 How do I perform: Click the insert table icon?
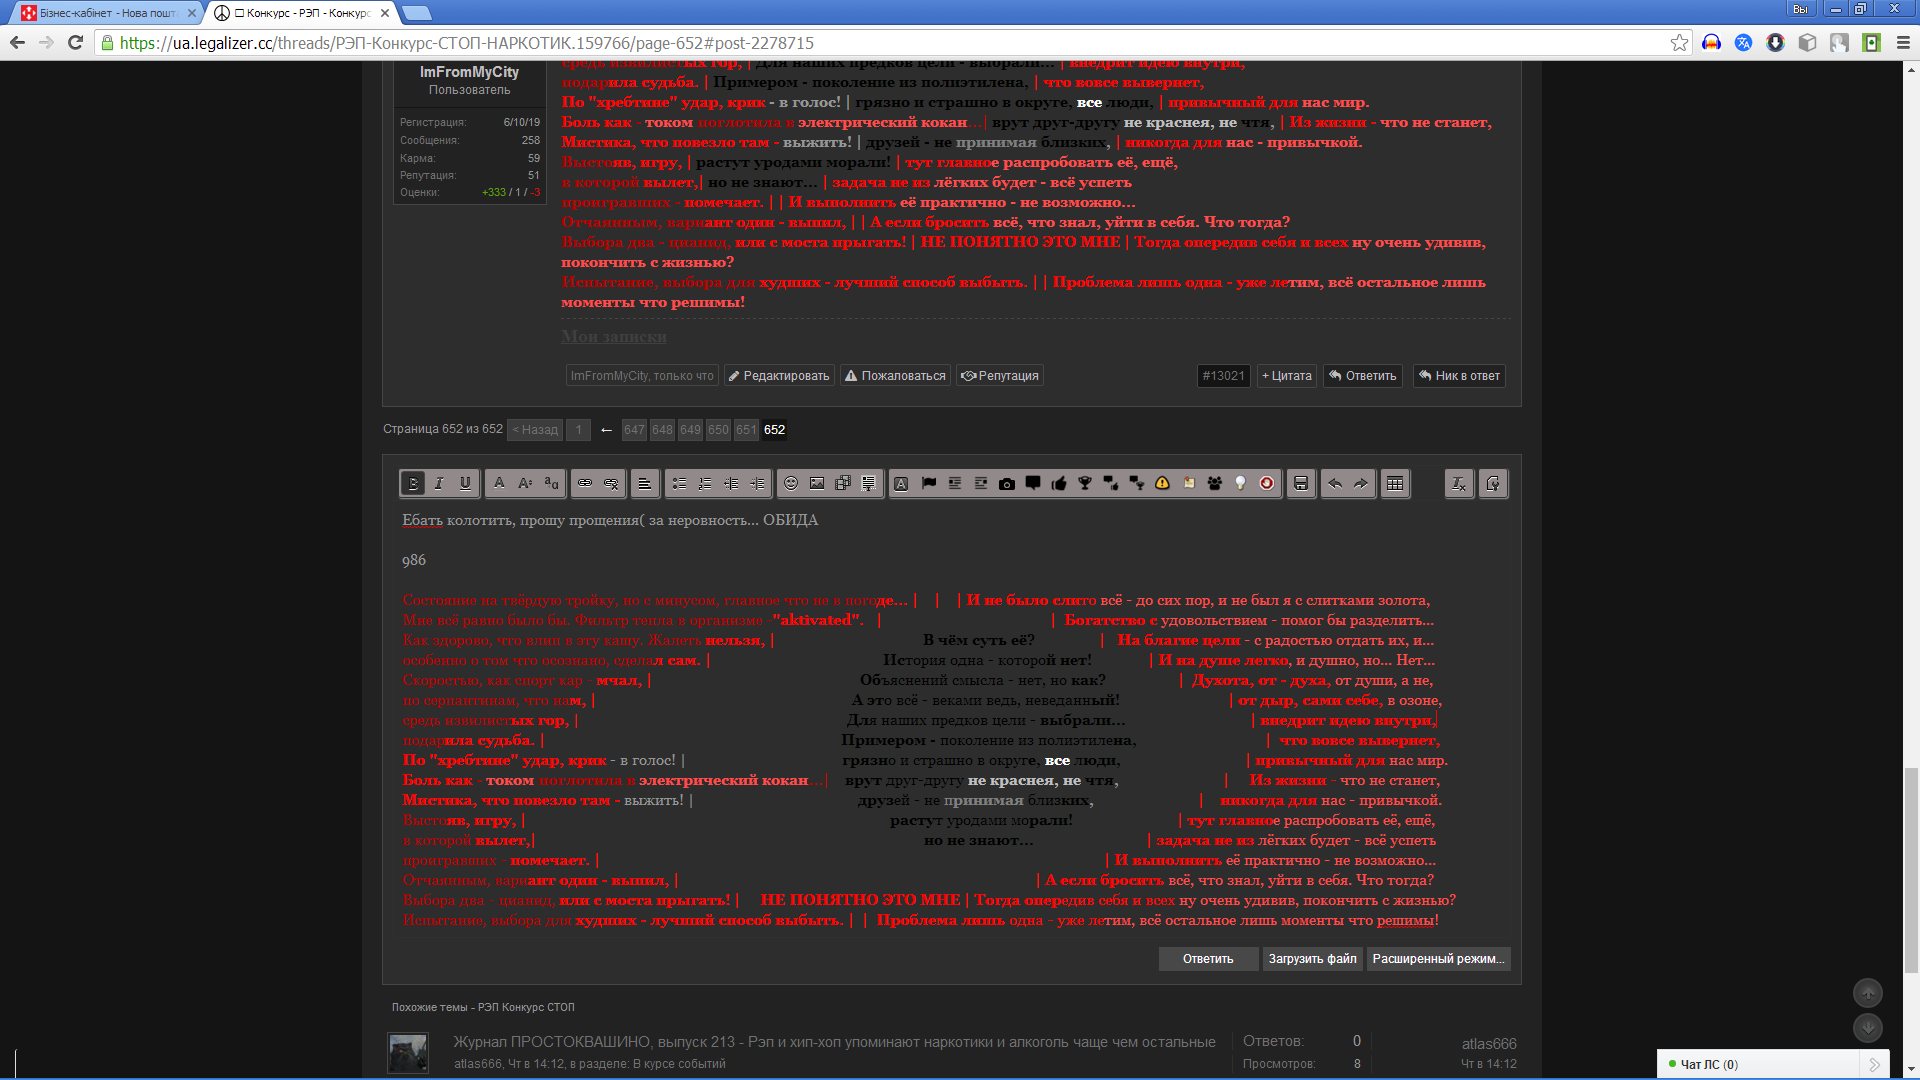click(x=1395, y=484)
